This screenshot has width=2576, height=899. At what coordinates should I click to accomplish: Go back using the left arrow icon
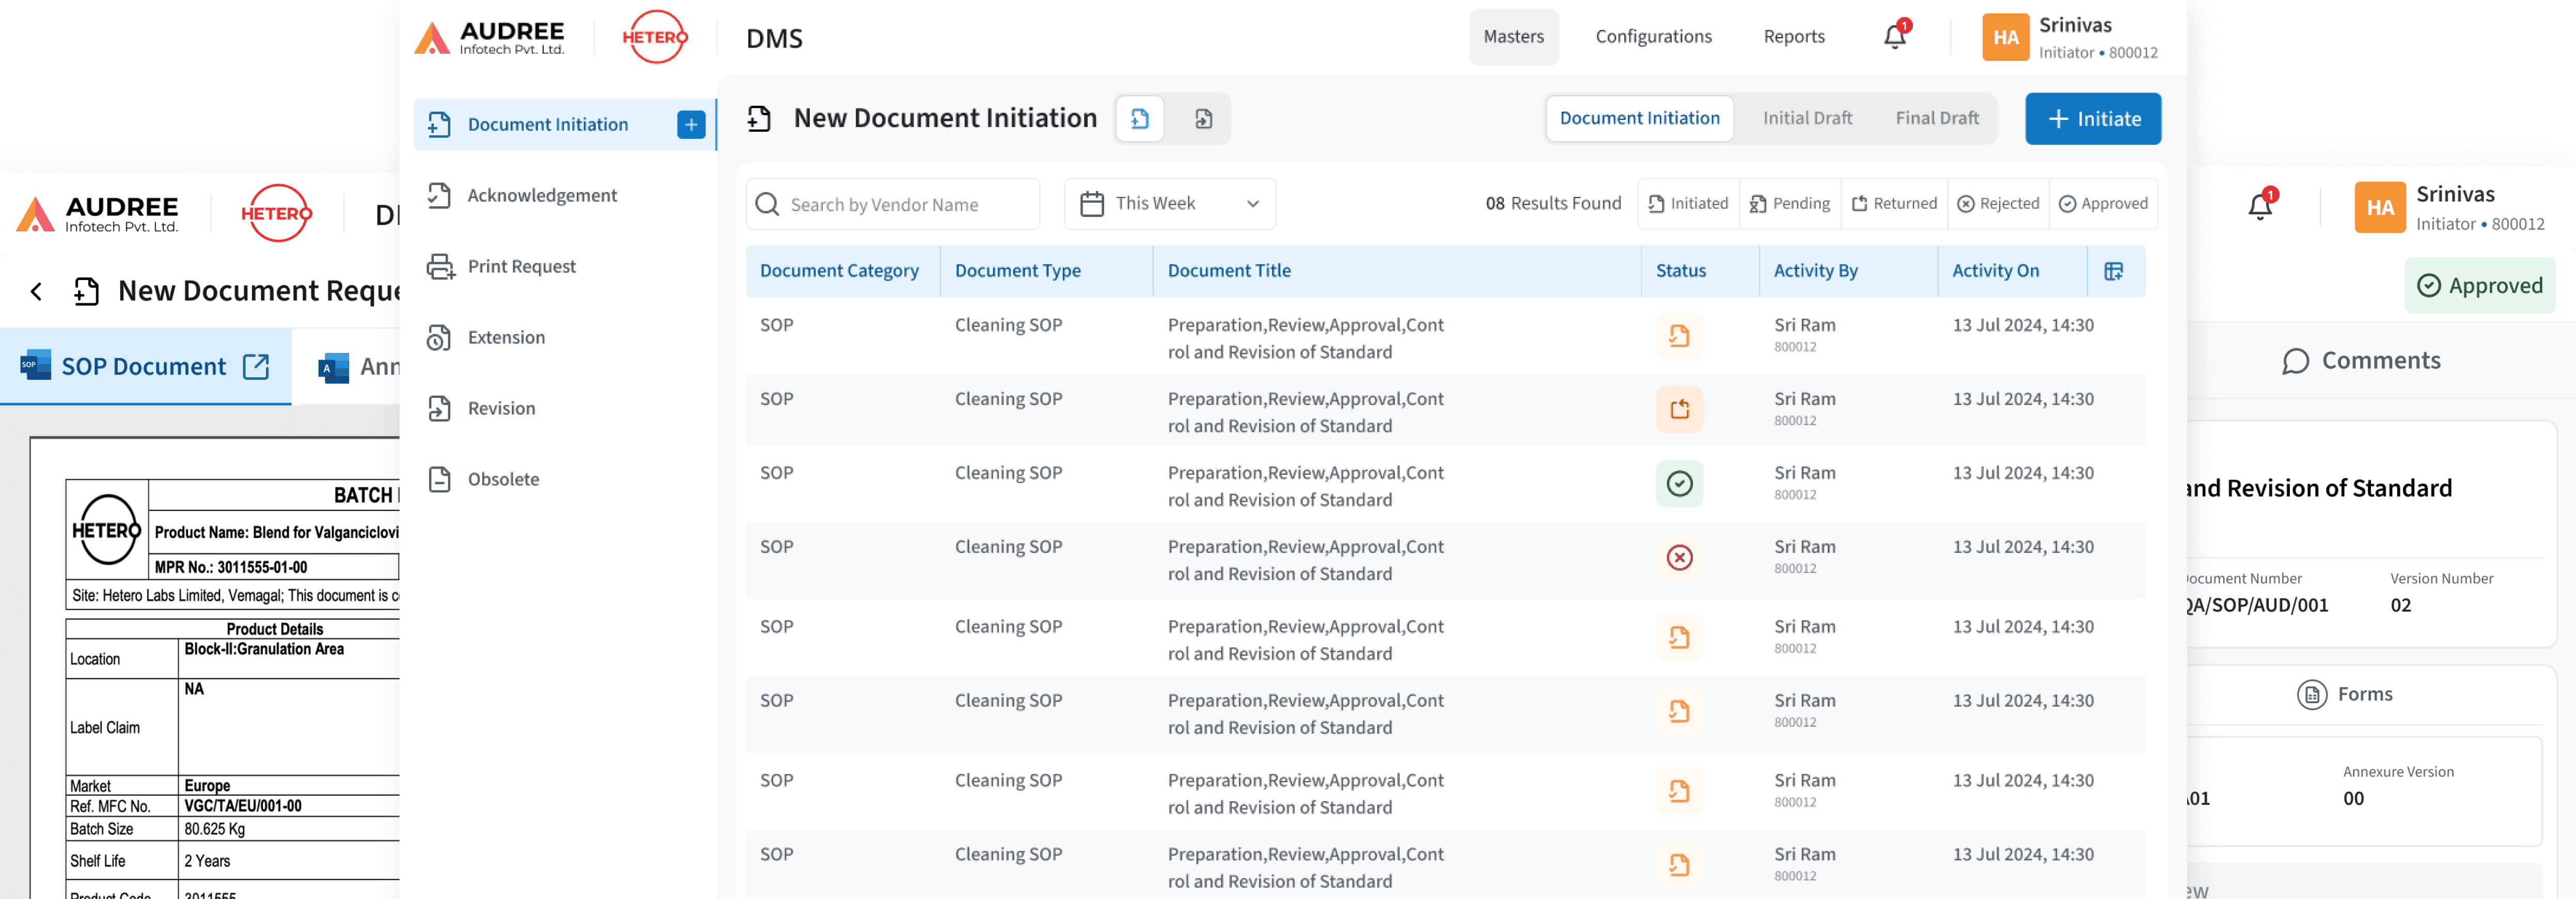point(37,291)
